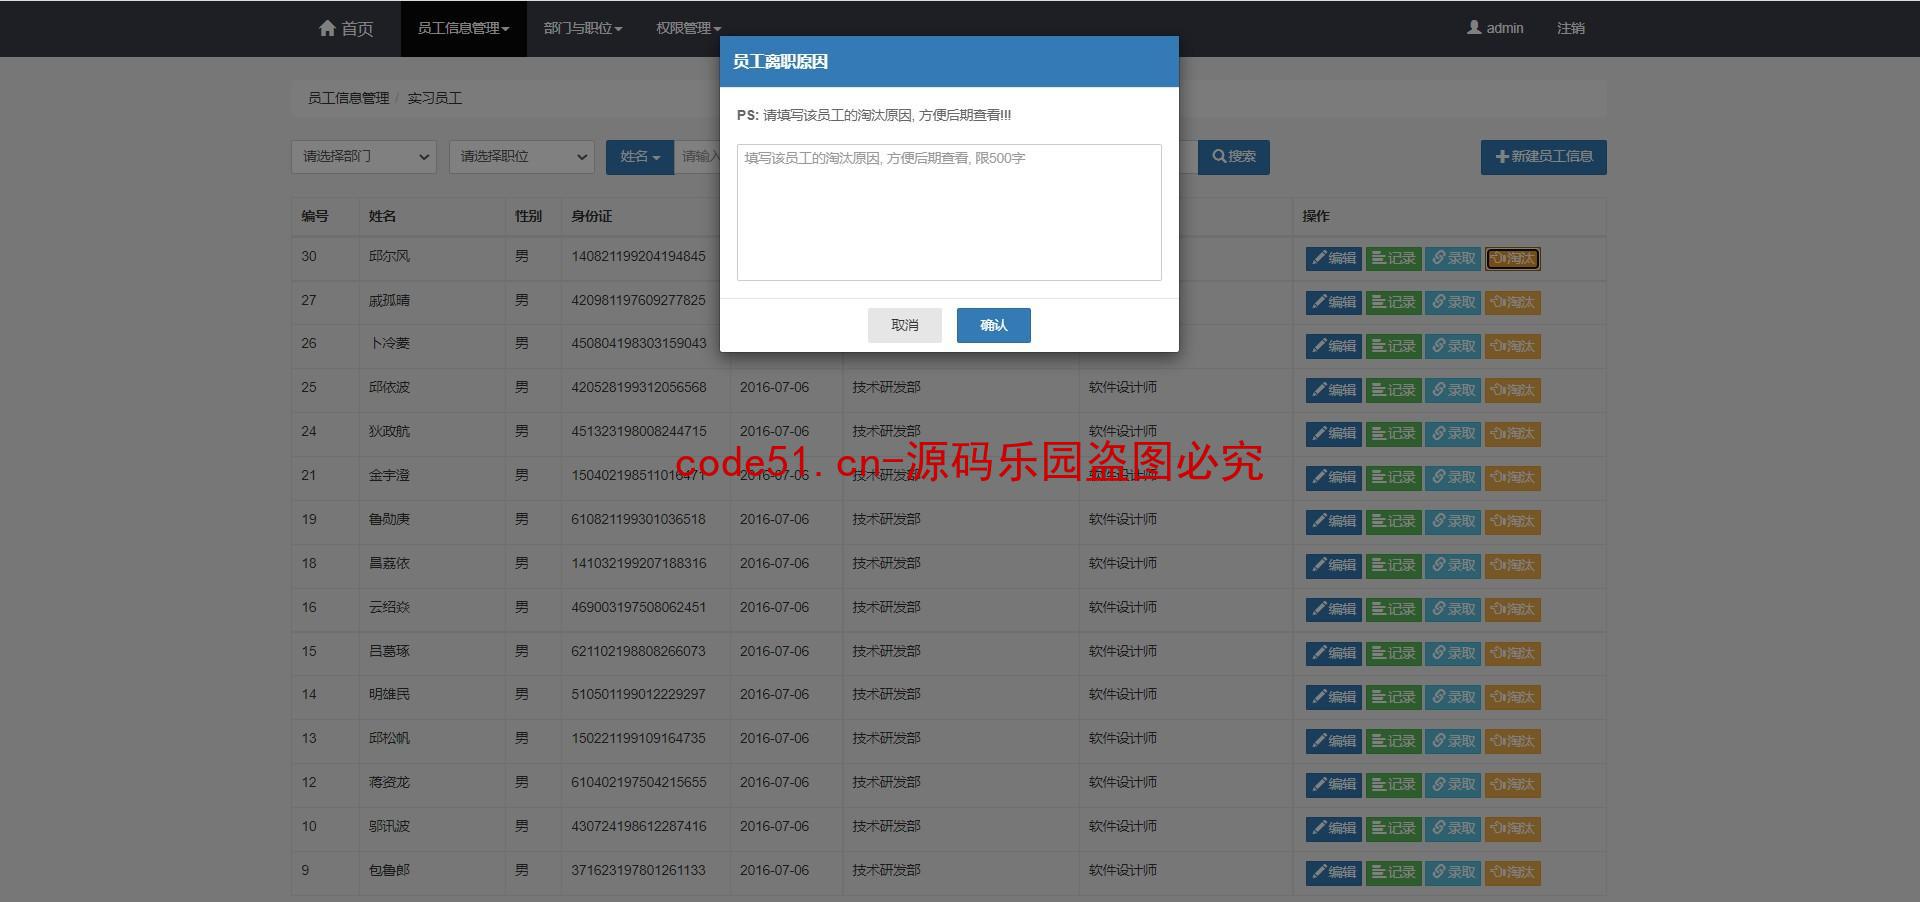Open 权限管理 navbar menu

(x=688, y=28)
